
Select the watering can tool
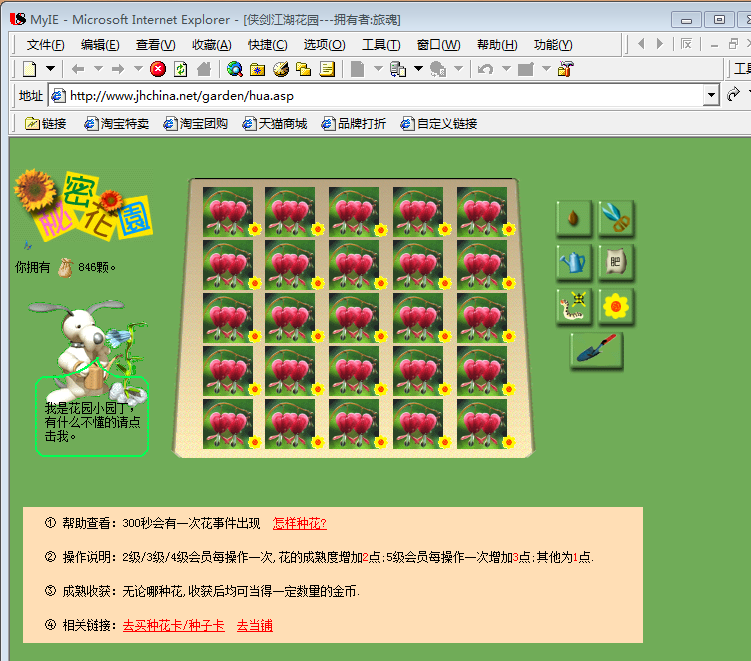pyautogui.click(x=573, y=262)
